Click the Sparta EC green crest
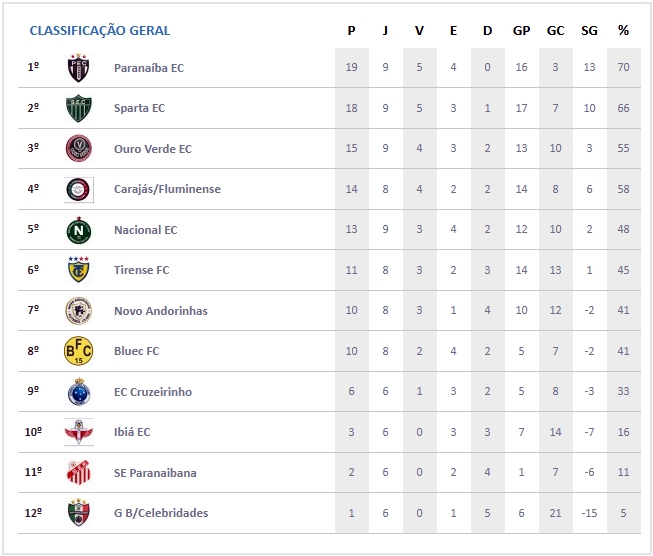653x556 pixels. point(79,108)
